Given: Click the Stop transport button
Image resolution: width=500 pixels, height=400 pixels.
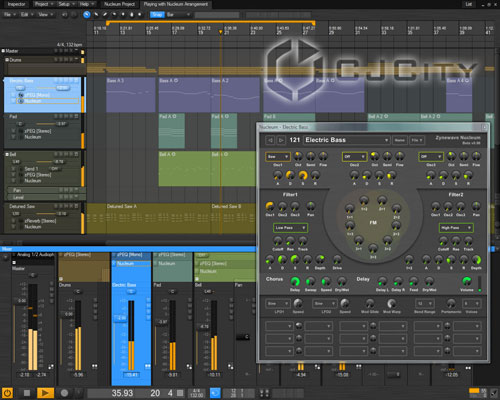Looking at the screenshot, I should (x=27, y=393).
